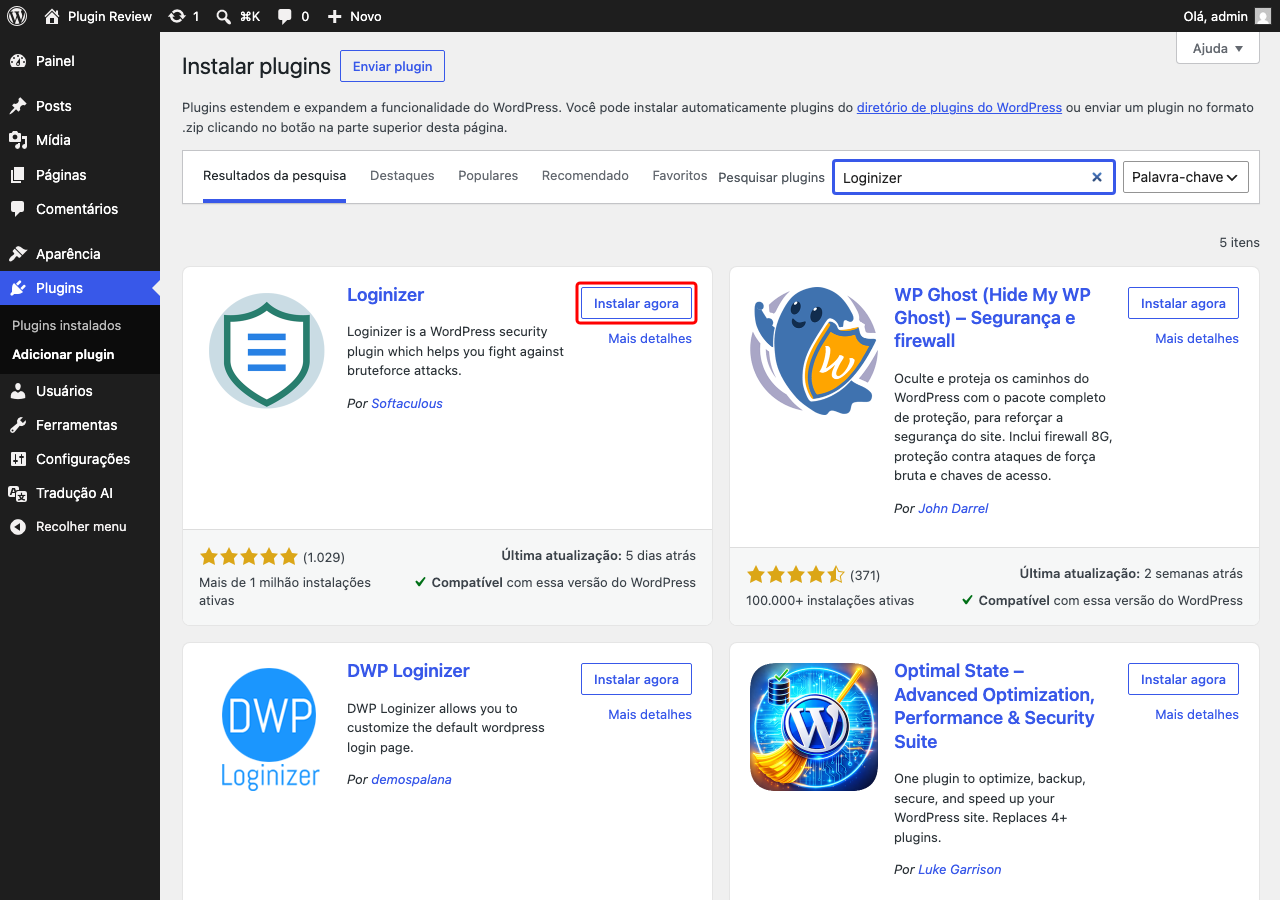Image resolution: width=1280 pixels, height=900 pixels.
Task: Click the Pesquisar plugins label
Action: (771, 177)
